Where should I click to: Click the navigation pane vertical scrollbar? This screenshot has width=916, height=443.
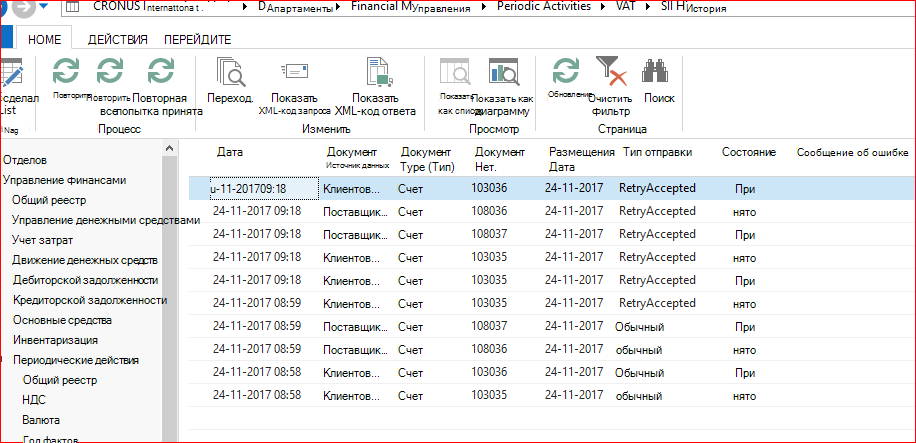pyautogui.click(x=169, y=298)
